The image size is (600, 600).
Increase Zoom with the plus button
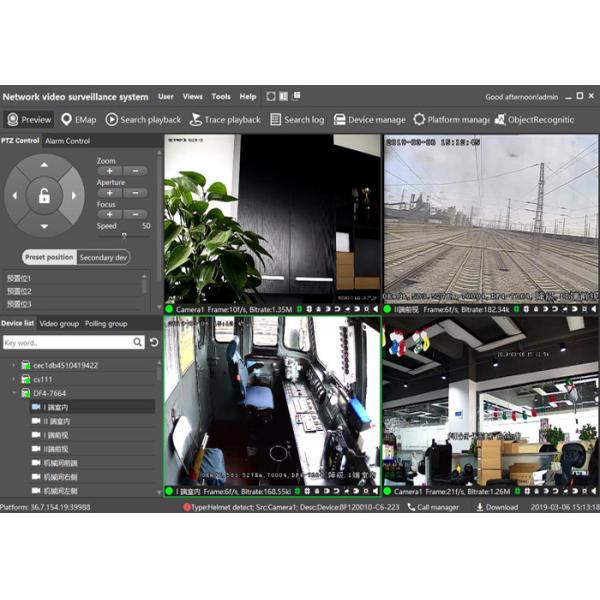tap(109, 171)
